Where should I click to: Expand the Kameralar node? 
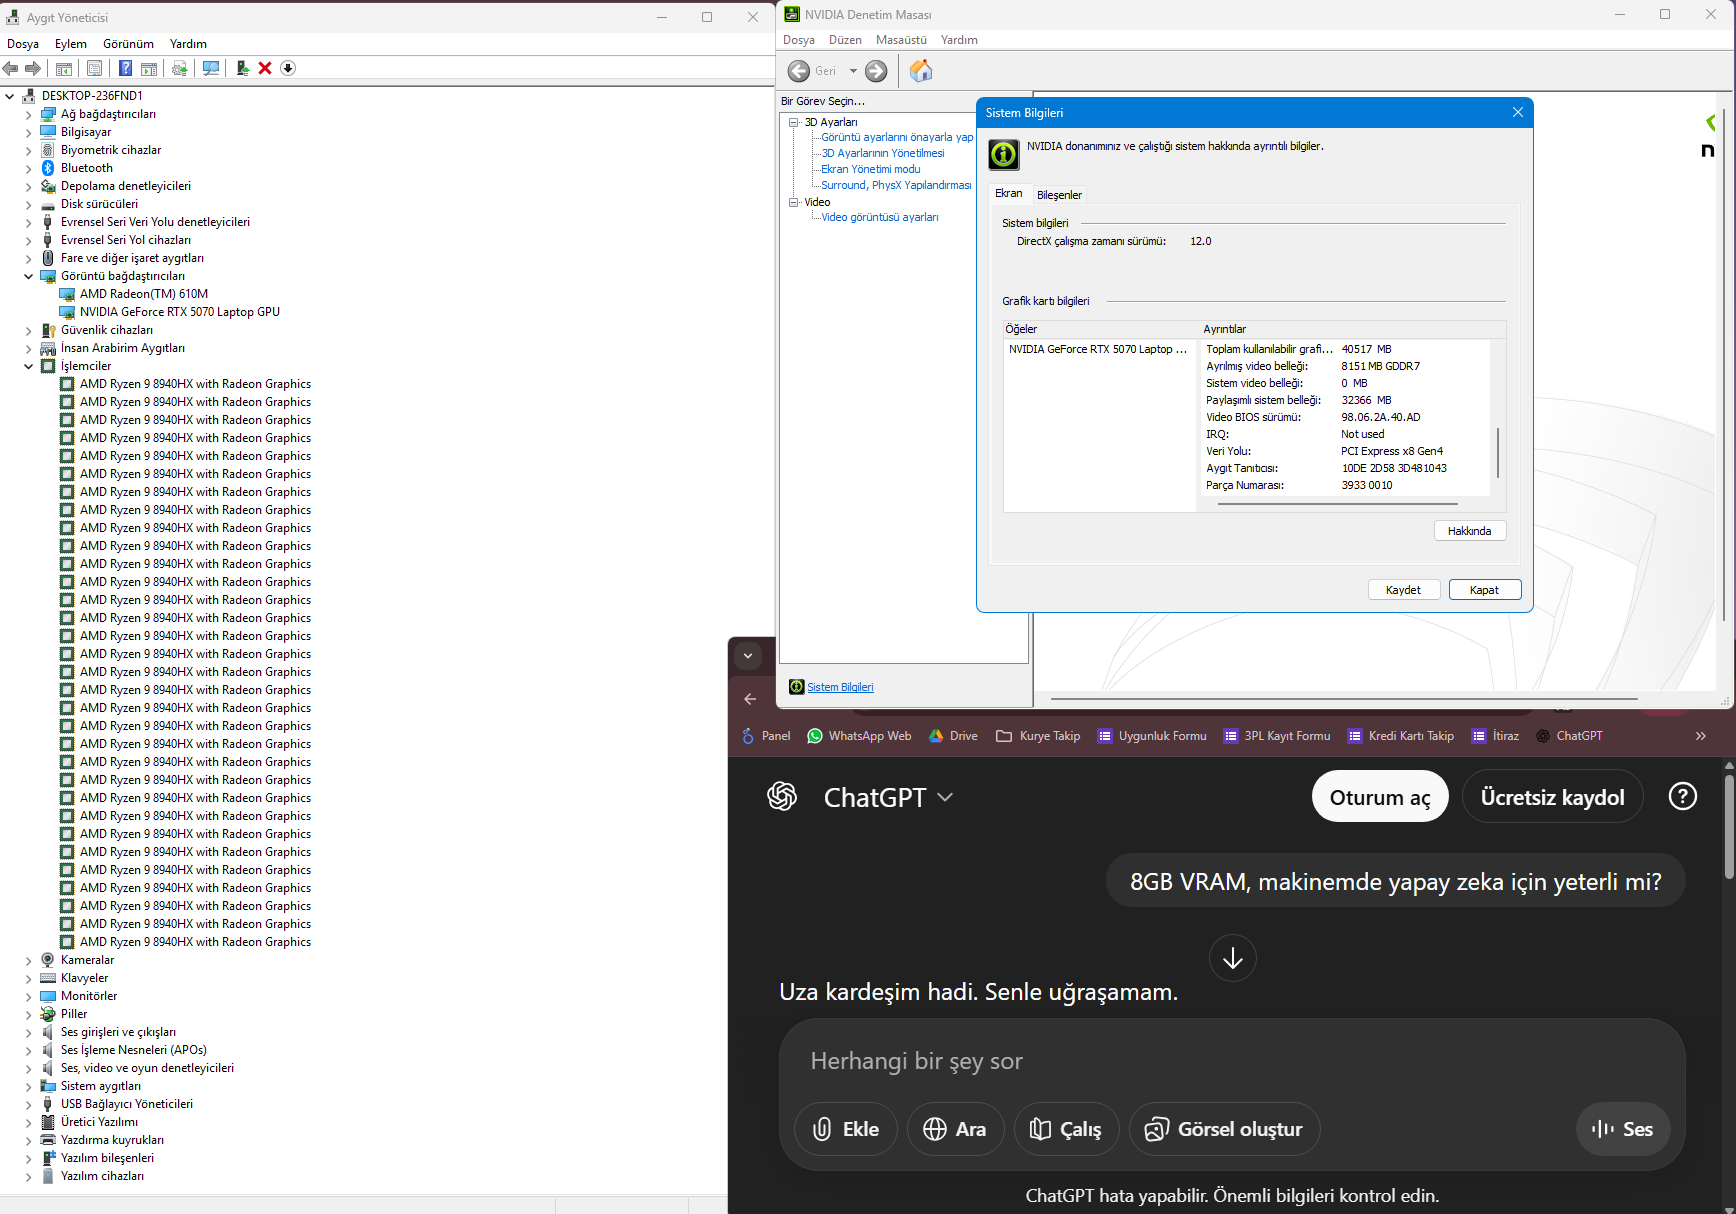point(28,960)
